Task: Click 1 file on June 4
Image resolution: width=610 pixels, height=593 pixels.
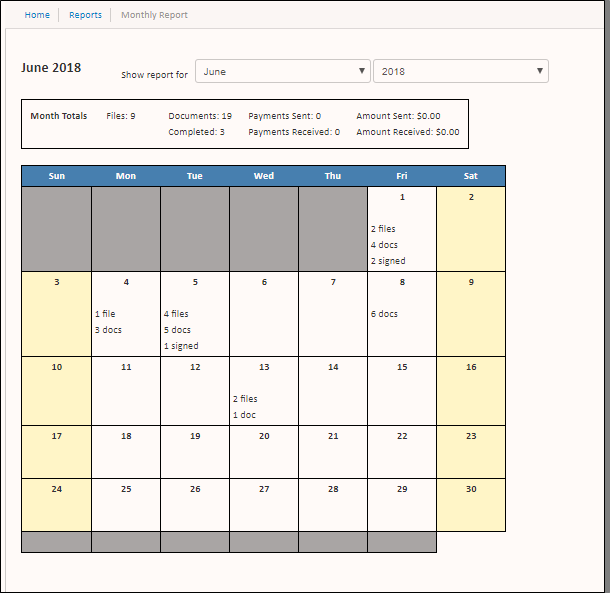Action: pos(105,314)
